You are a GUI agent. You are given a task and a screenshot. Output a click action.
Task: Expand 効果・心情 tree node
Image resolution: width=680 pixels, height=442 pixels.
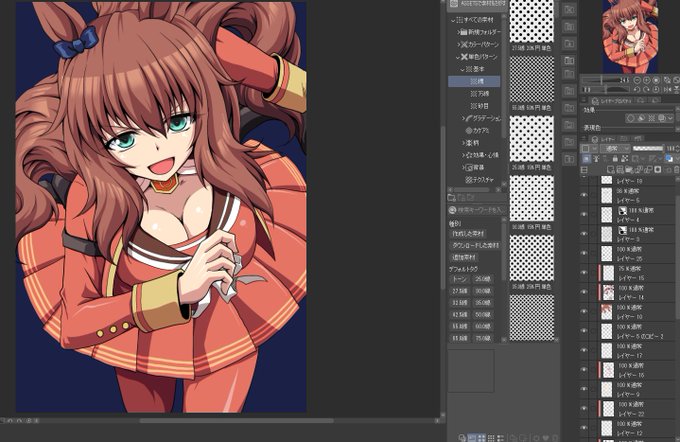(x=463, y=155)
